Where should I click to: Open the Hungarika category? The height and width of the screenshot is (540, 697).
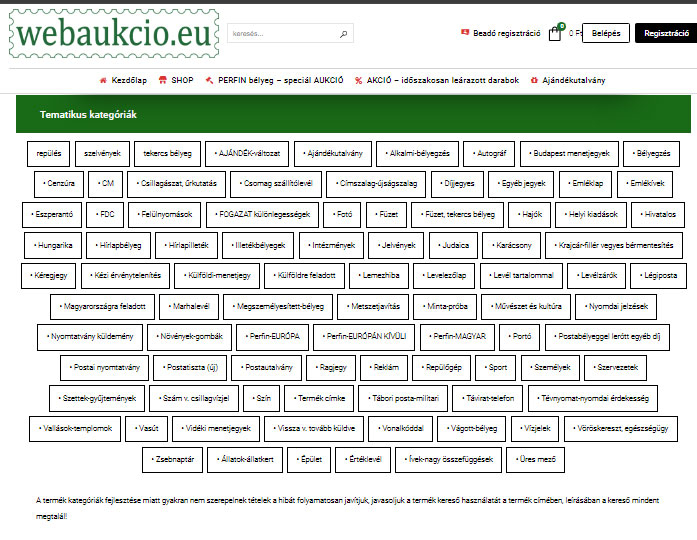coord(53,245)
